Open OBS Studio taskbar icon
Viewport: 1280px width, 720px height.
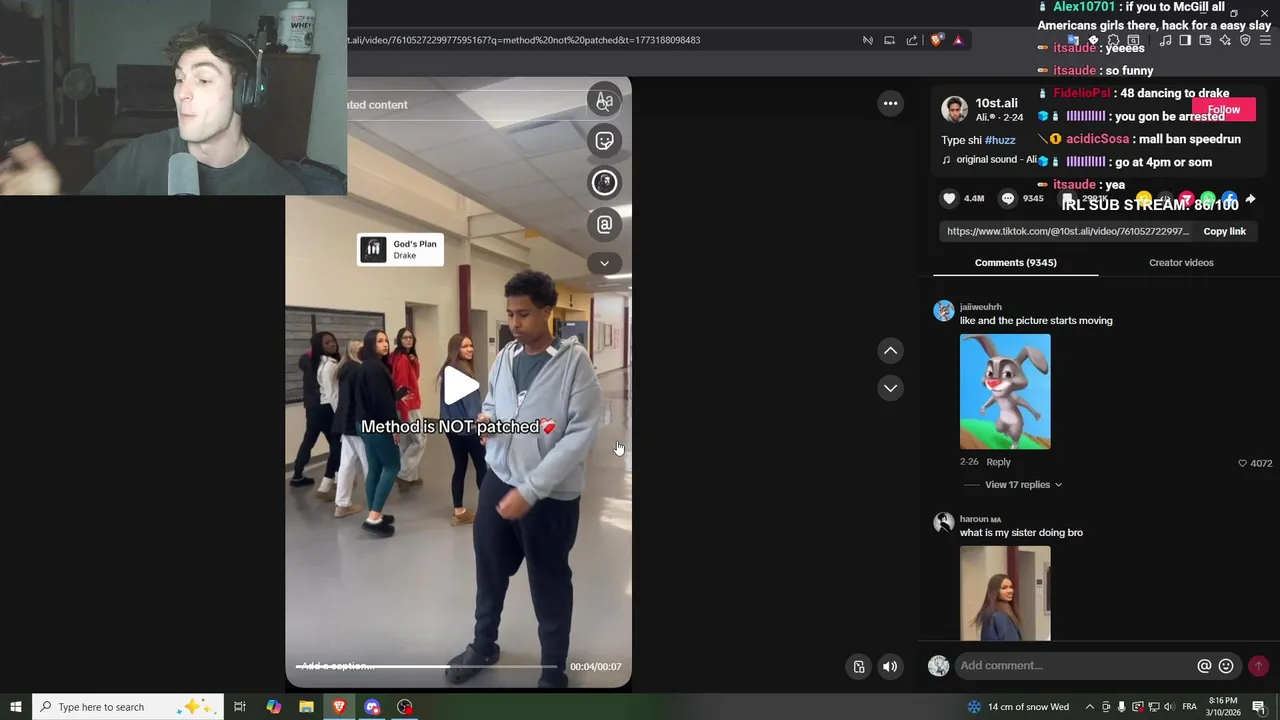pos(404,707)
